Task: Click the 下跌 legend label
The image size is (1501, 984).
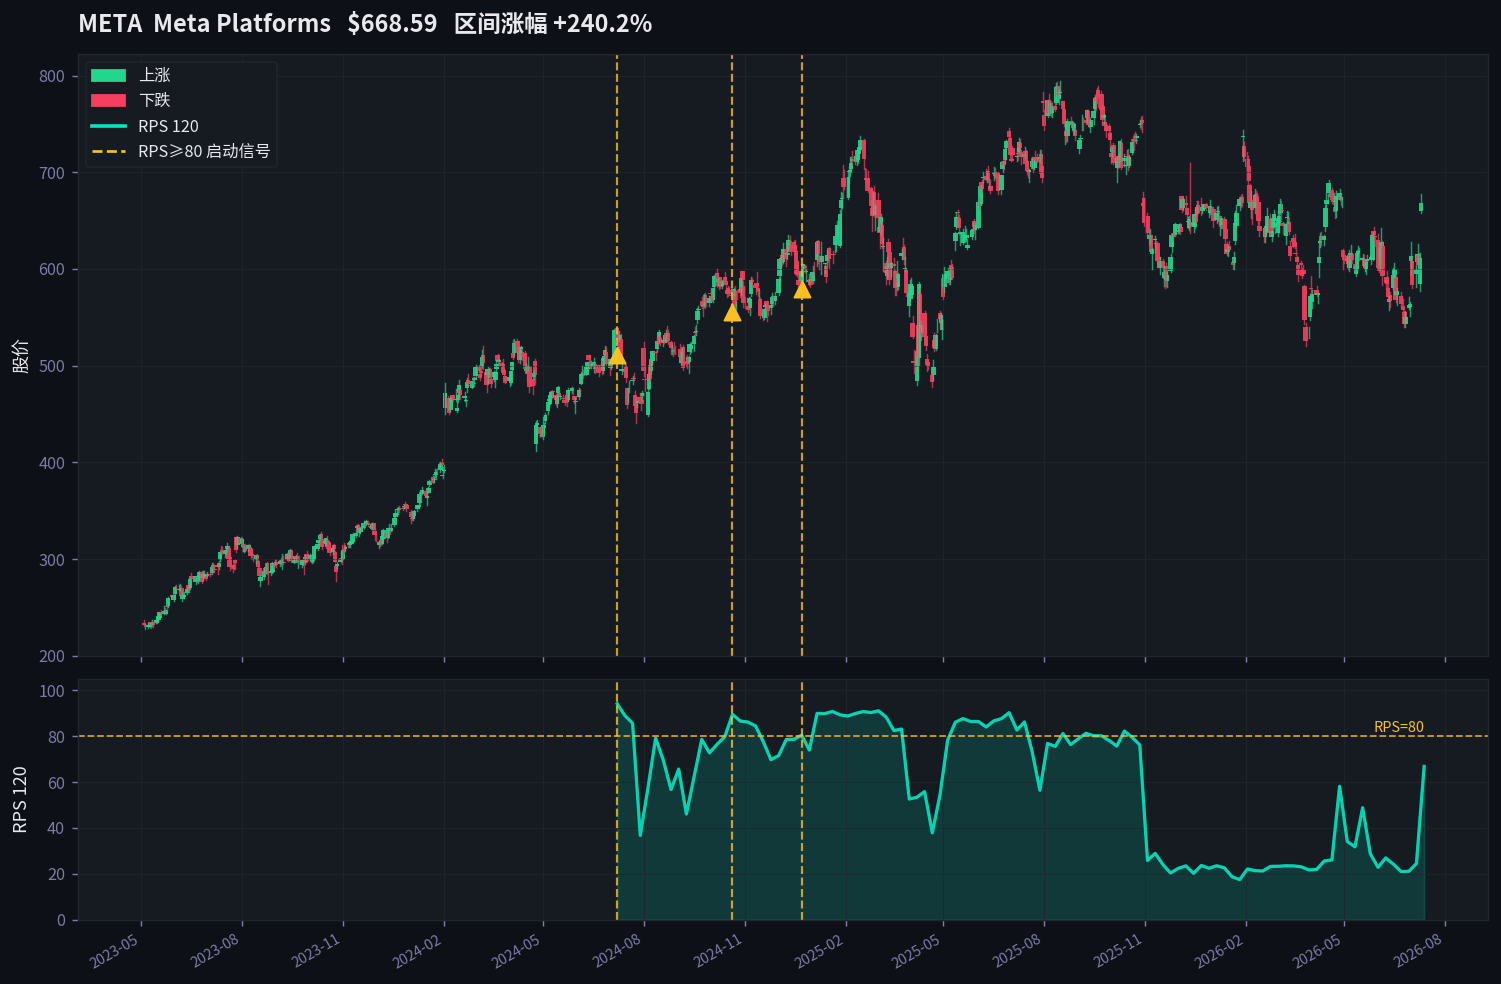Action: (x=155, y=100)
